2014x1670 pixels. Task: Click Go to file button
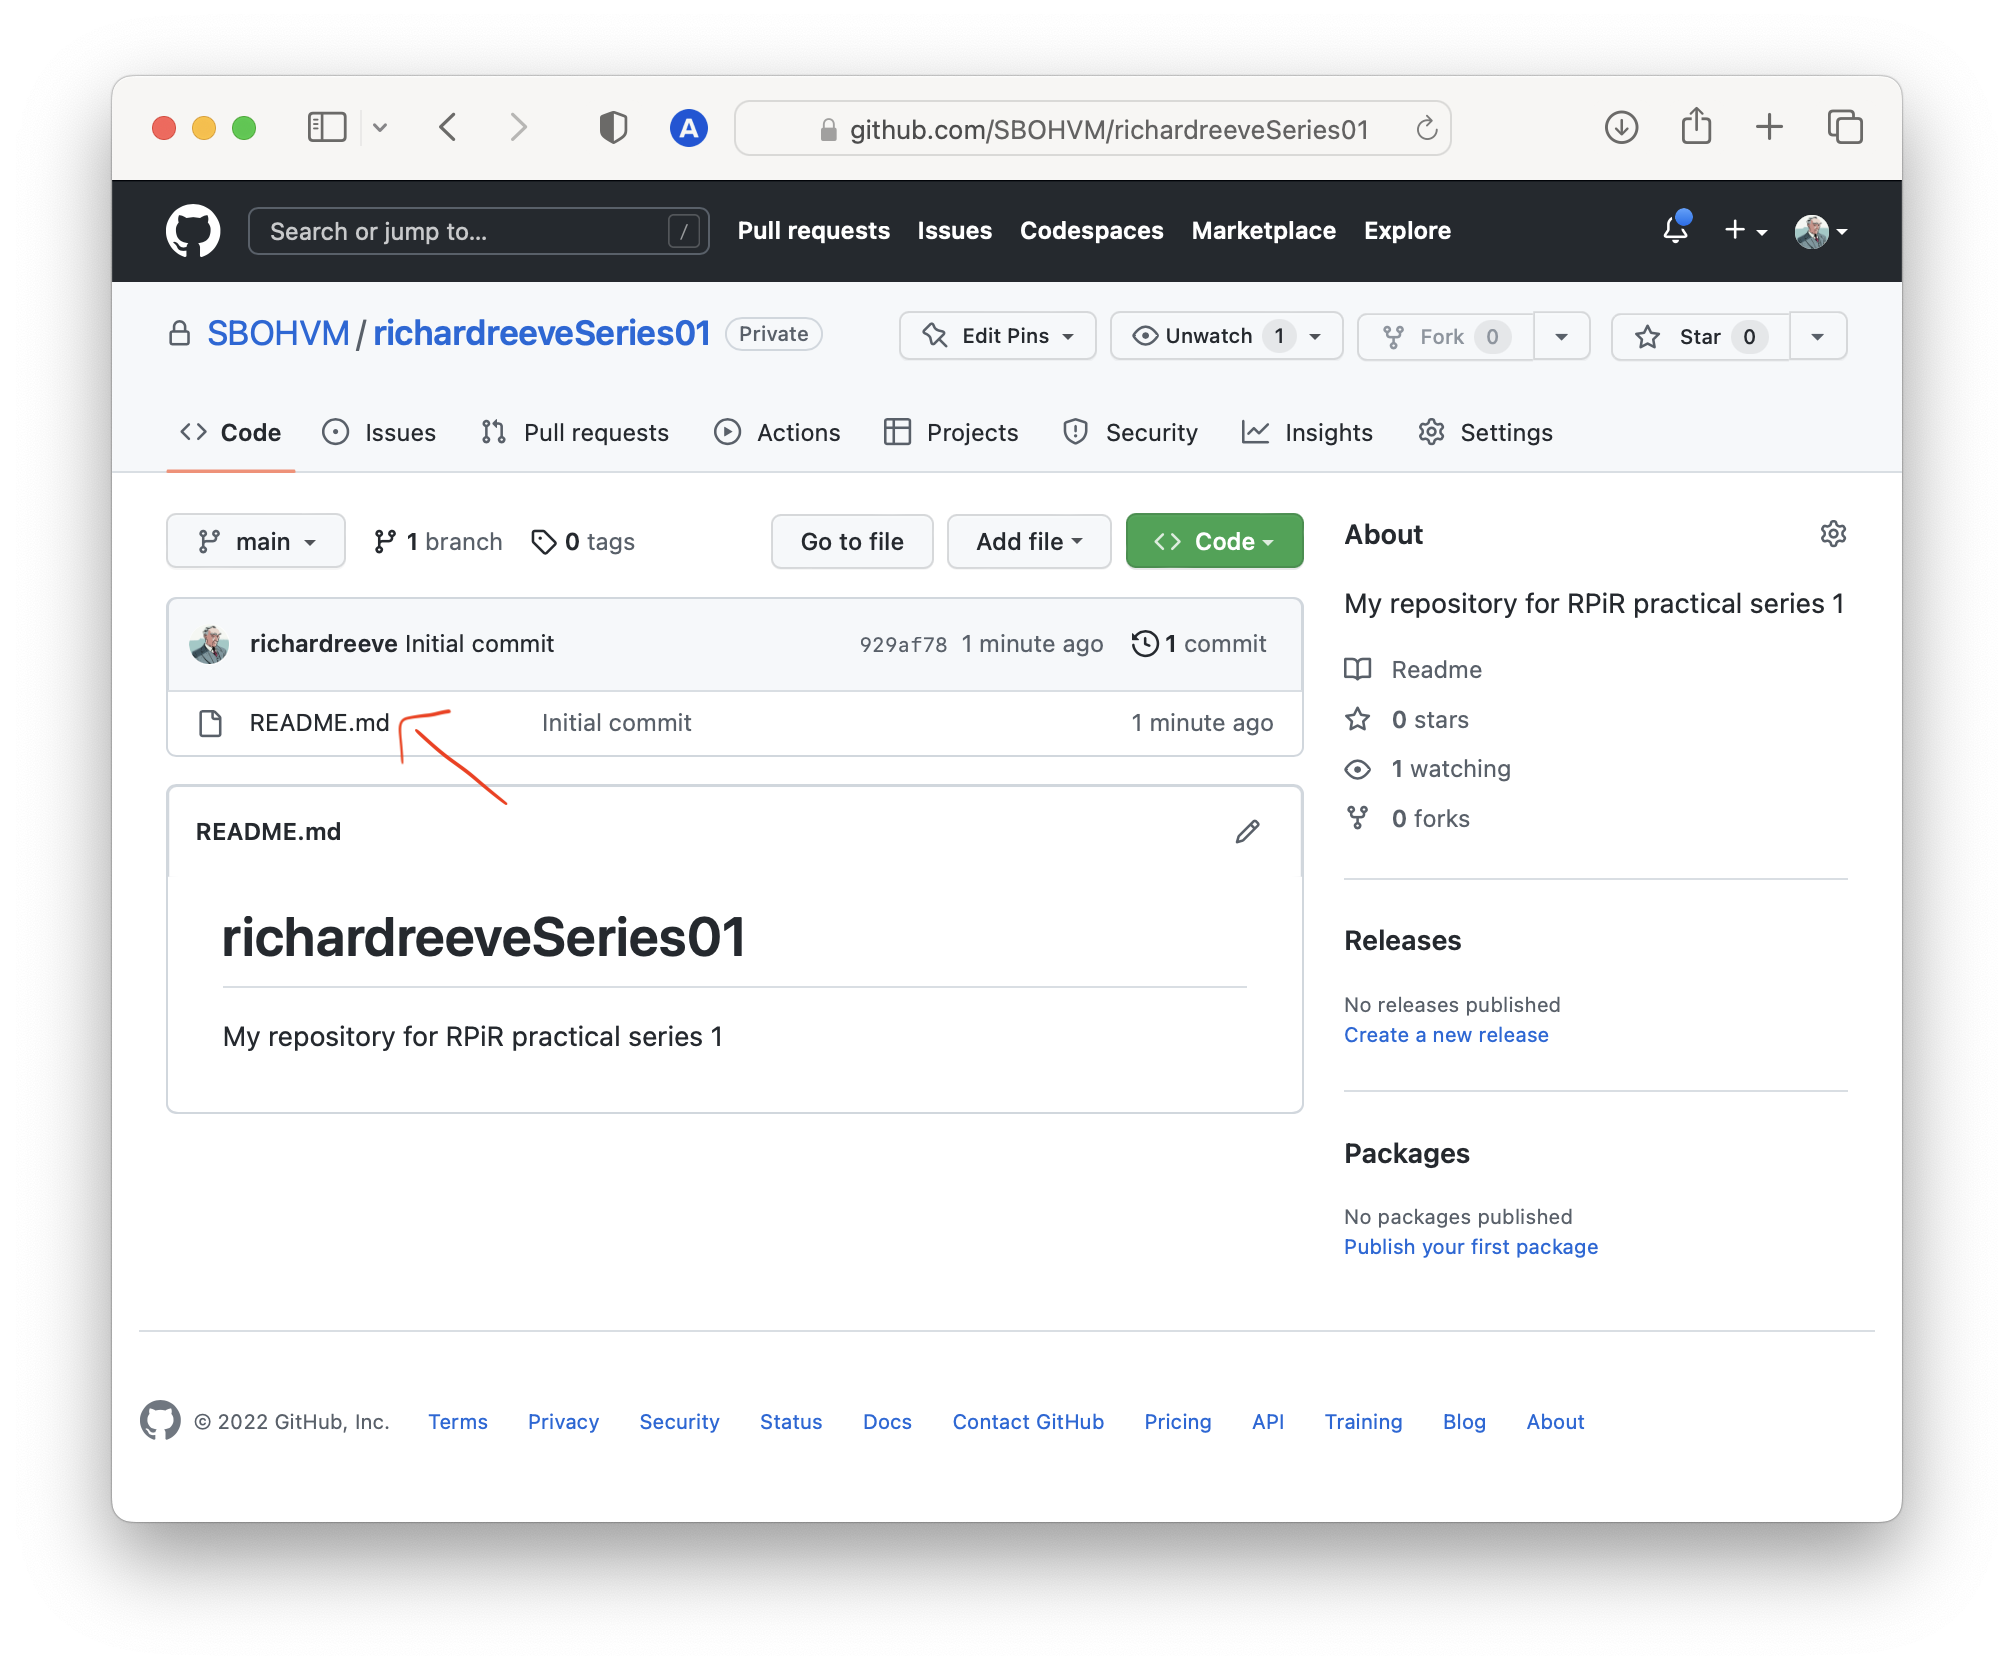click(x=852, y=541)
